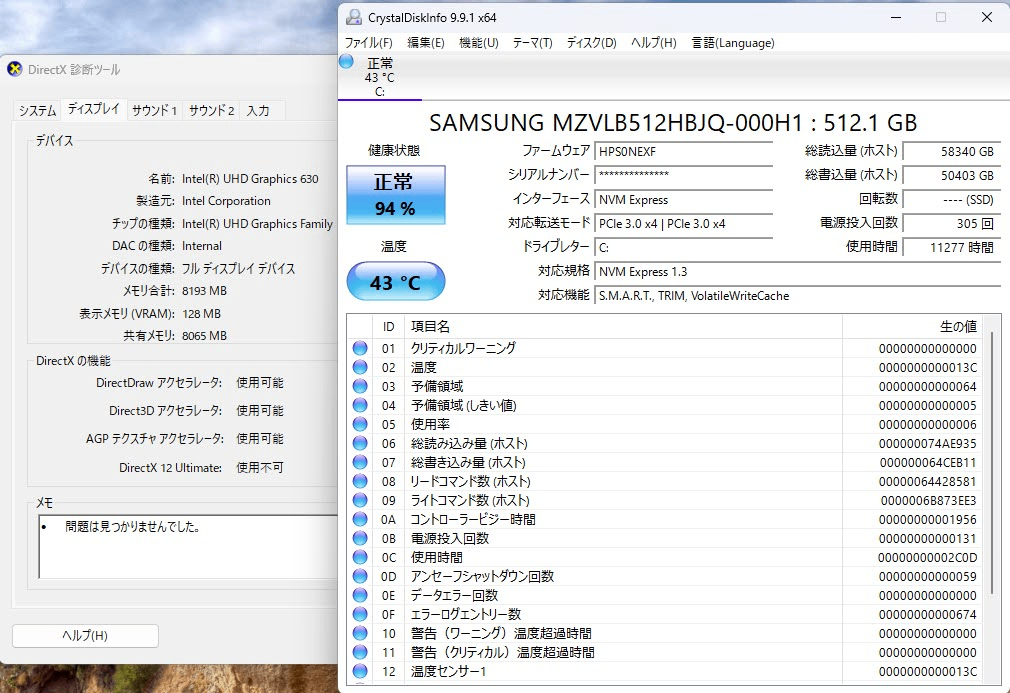Click the ヘルプ(H) button in DirectX tool

tap(85, 636)
